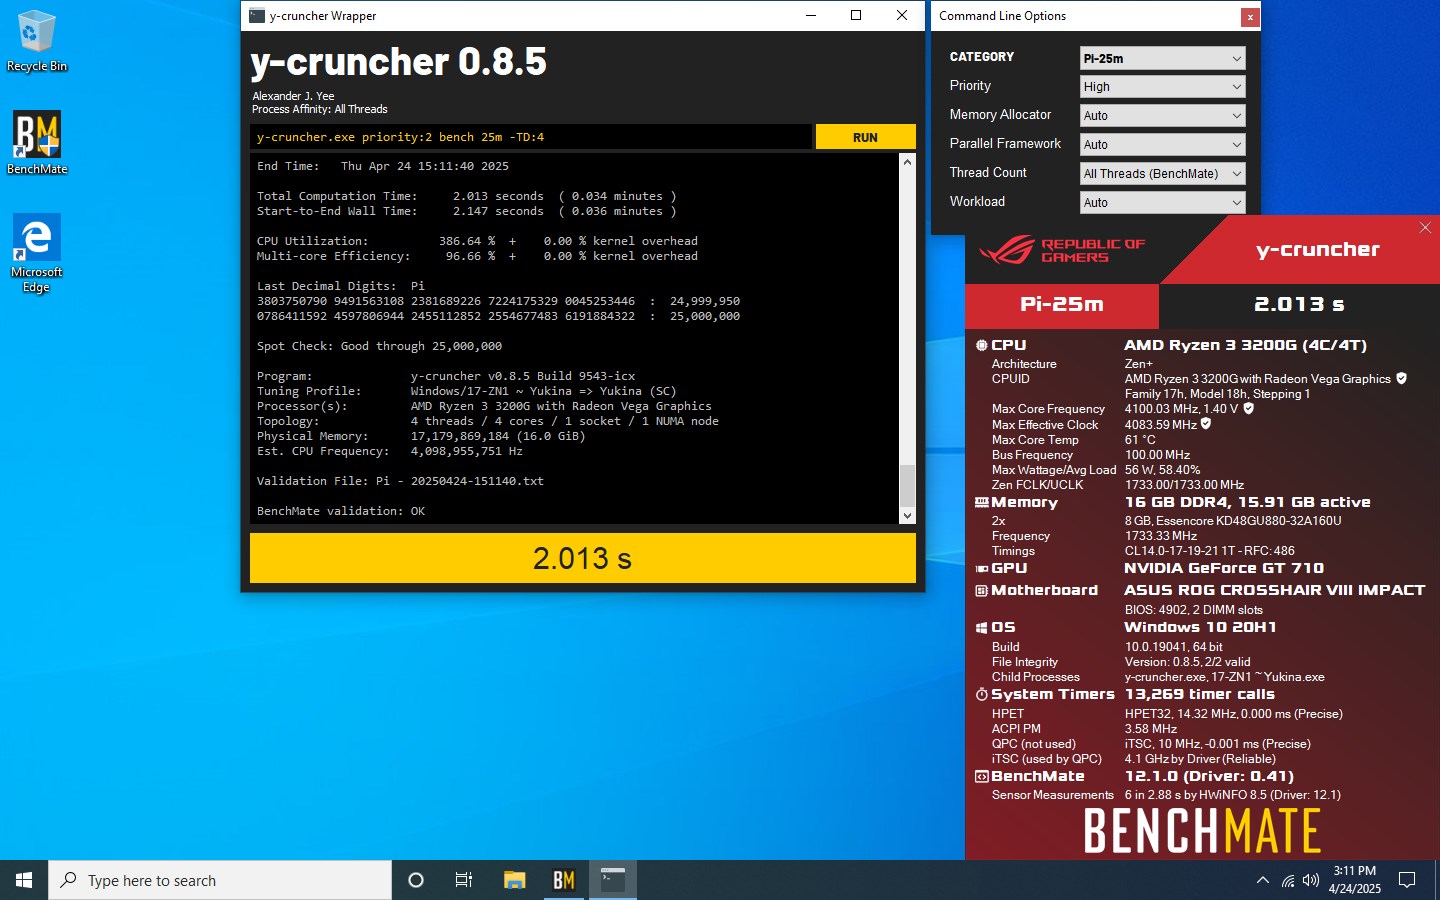Maximize the y-cruncher Wrapper window

pos(856,15)
